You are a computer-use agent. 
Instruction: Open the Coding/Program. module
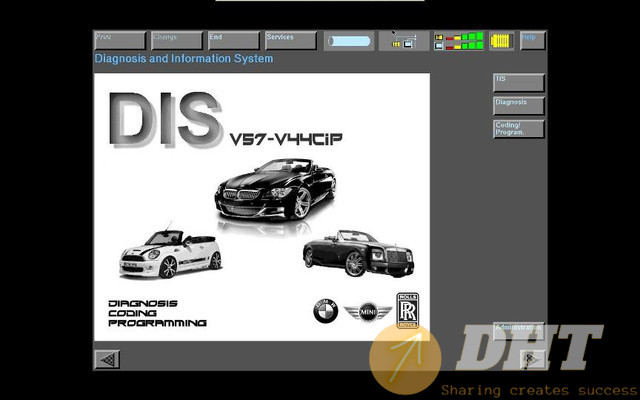click(518, 129)
